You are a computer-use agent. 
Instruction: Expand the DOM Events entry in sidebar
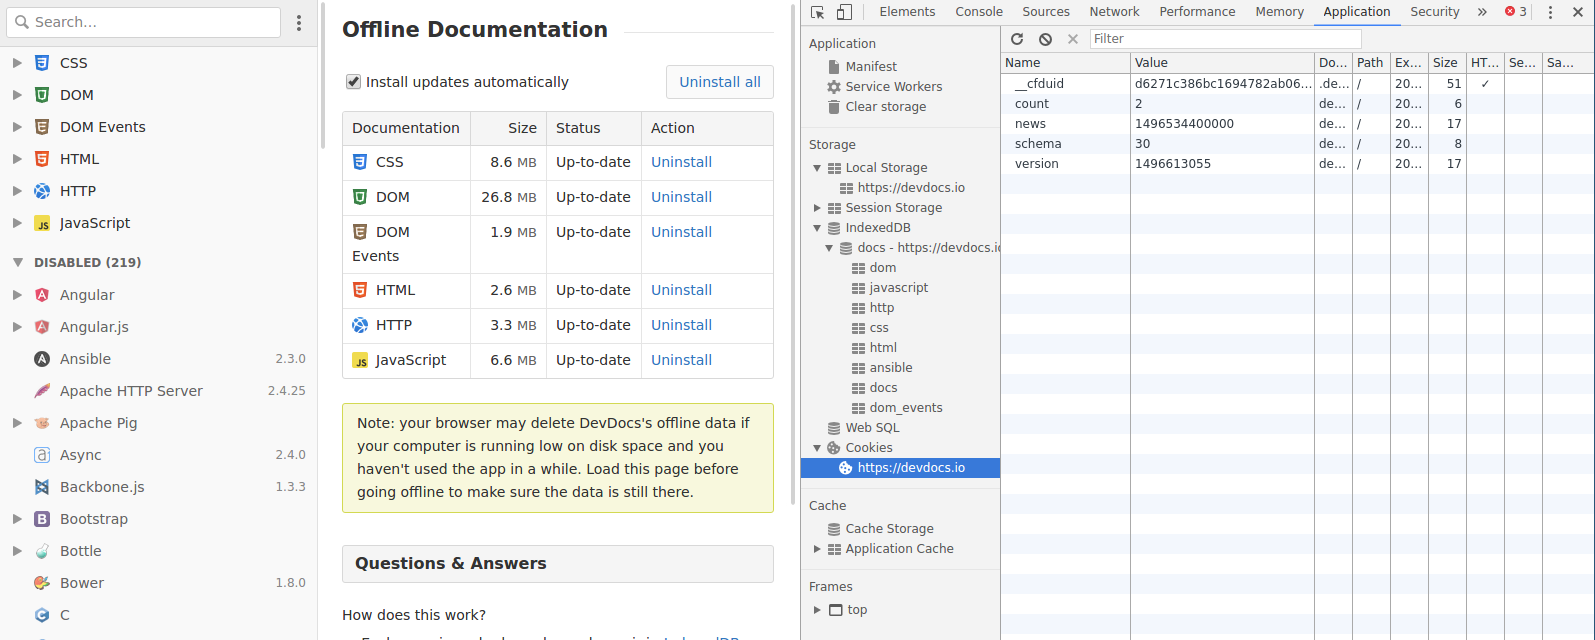[x=17, y=127]
